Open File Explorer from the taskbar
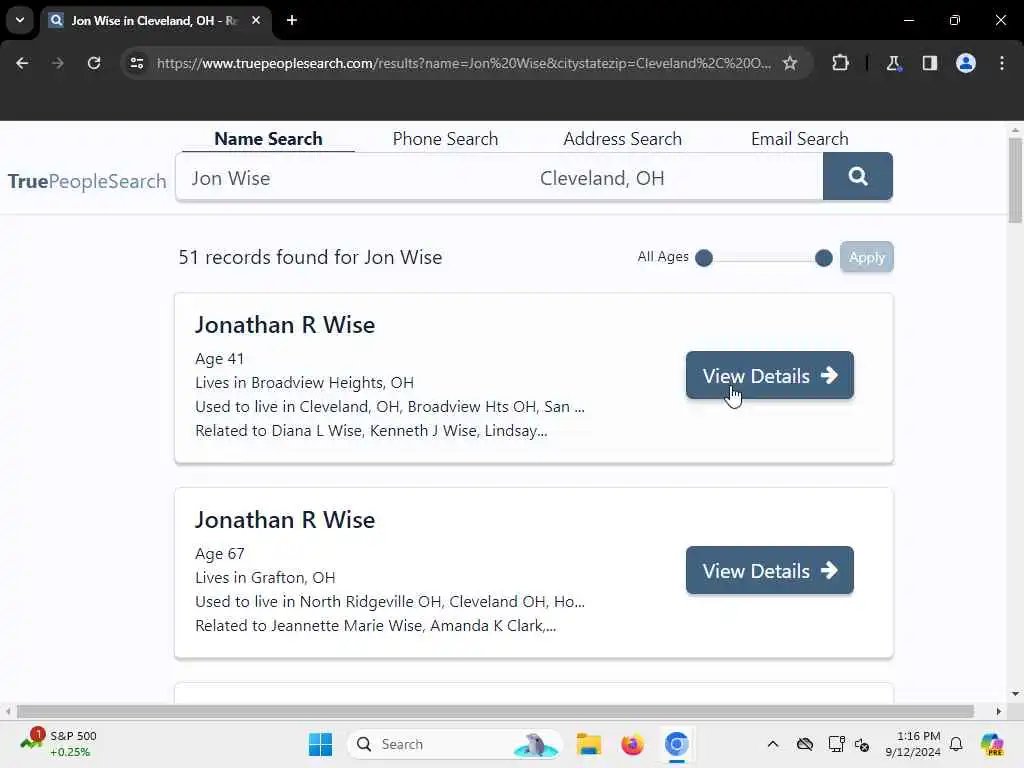 tap(588, 744)
